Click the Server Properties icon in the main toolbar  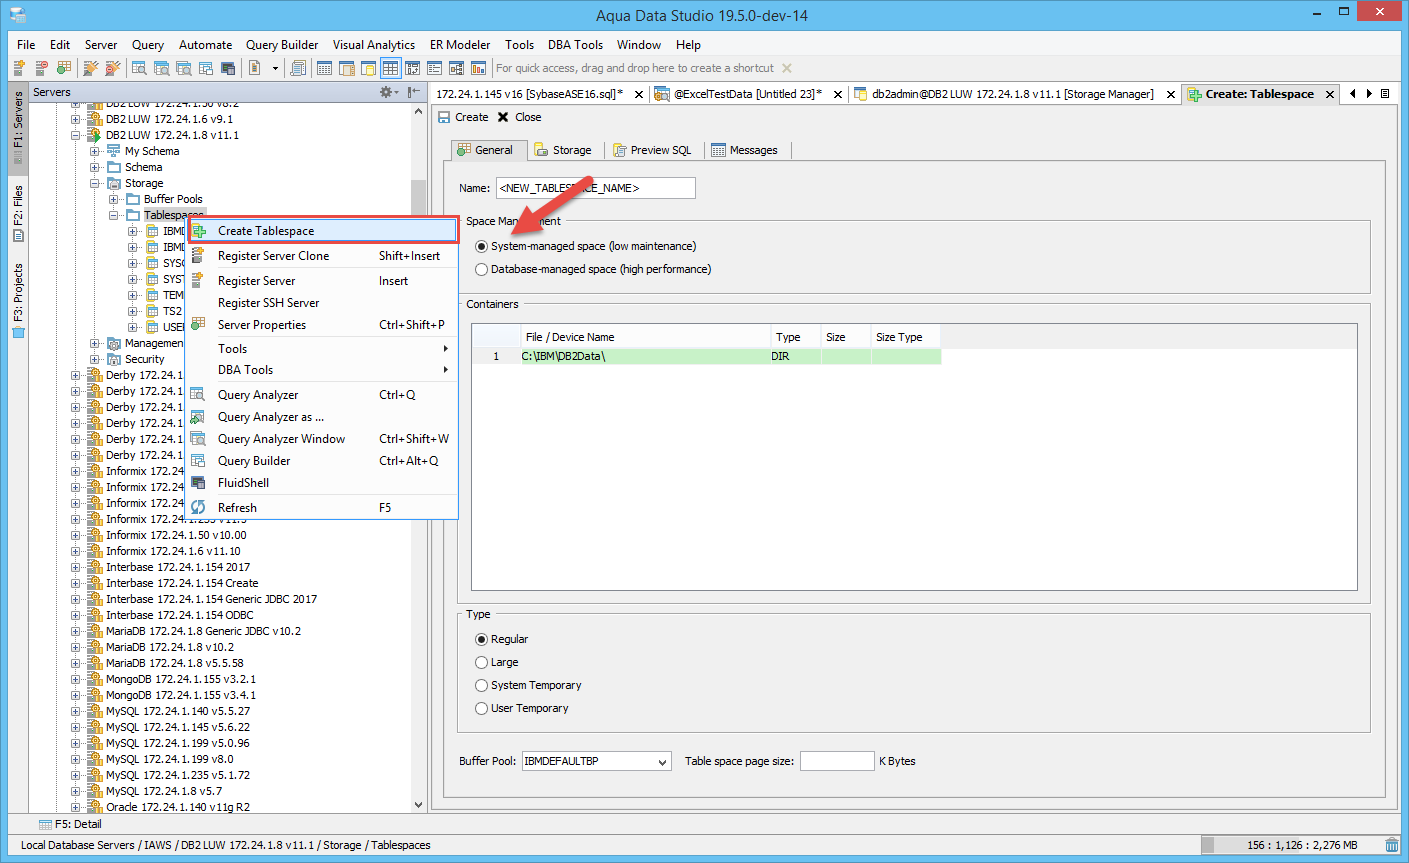pos(64,68)
